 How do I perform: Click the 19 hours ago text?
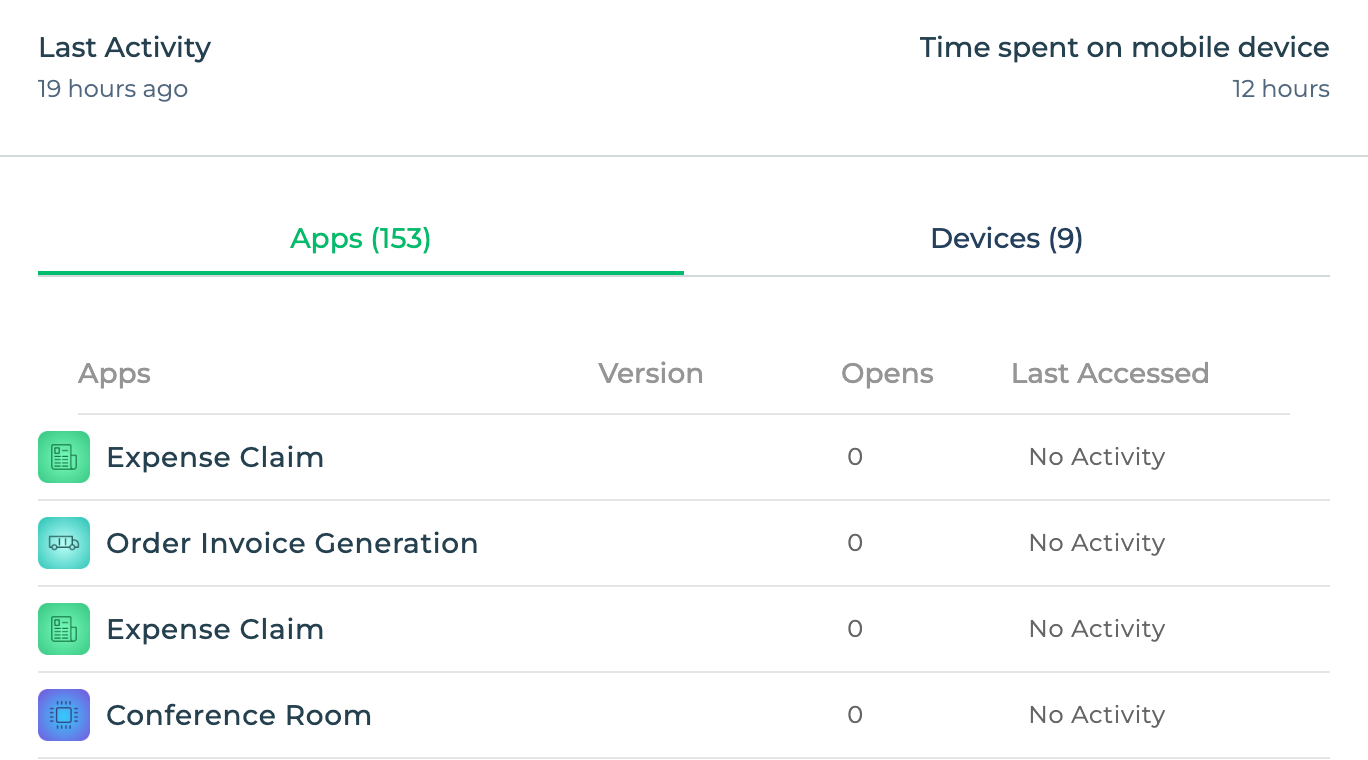113,89
